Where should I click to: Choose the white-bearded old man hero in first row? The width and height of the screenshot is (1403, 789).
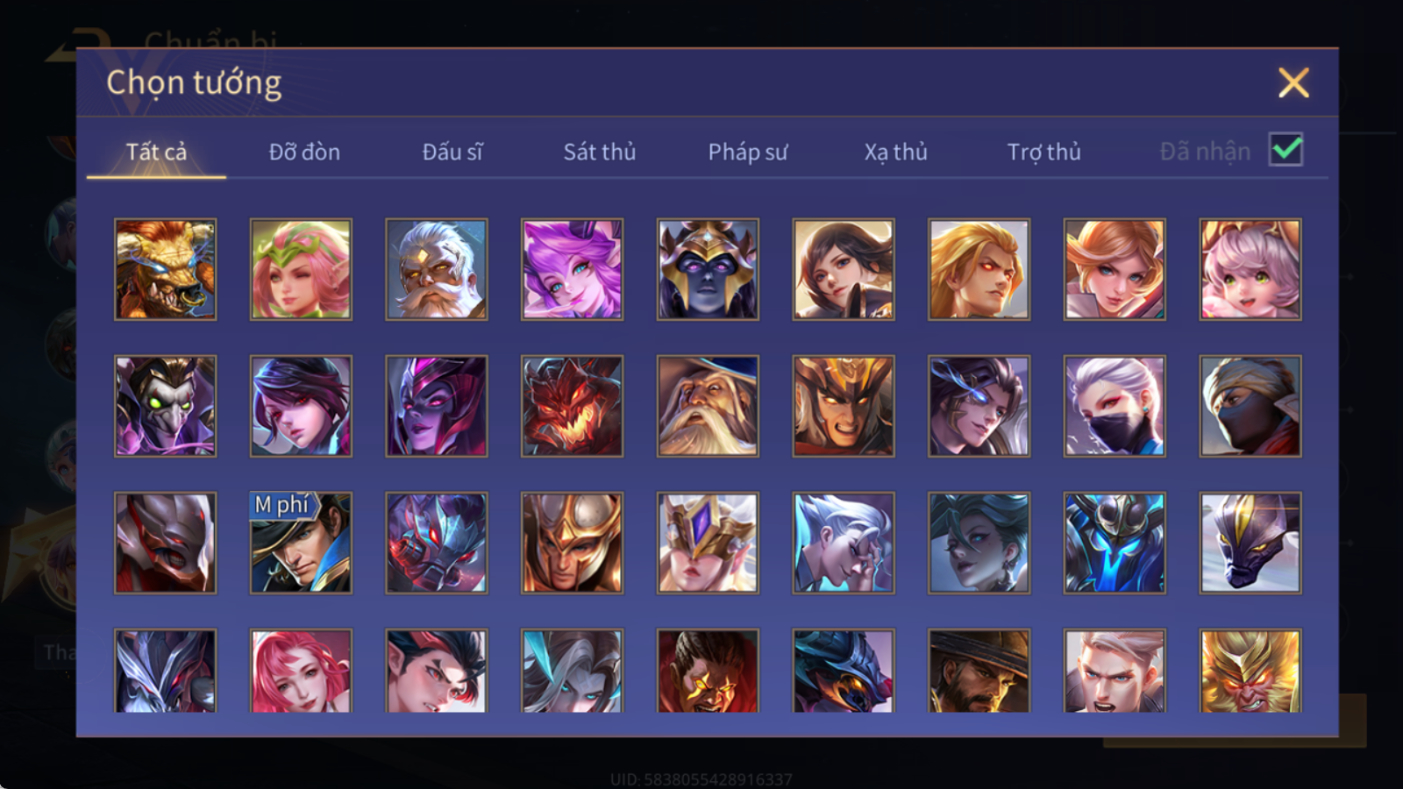tap(436, 270)
